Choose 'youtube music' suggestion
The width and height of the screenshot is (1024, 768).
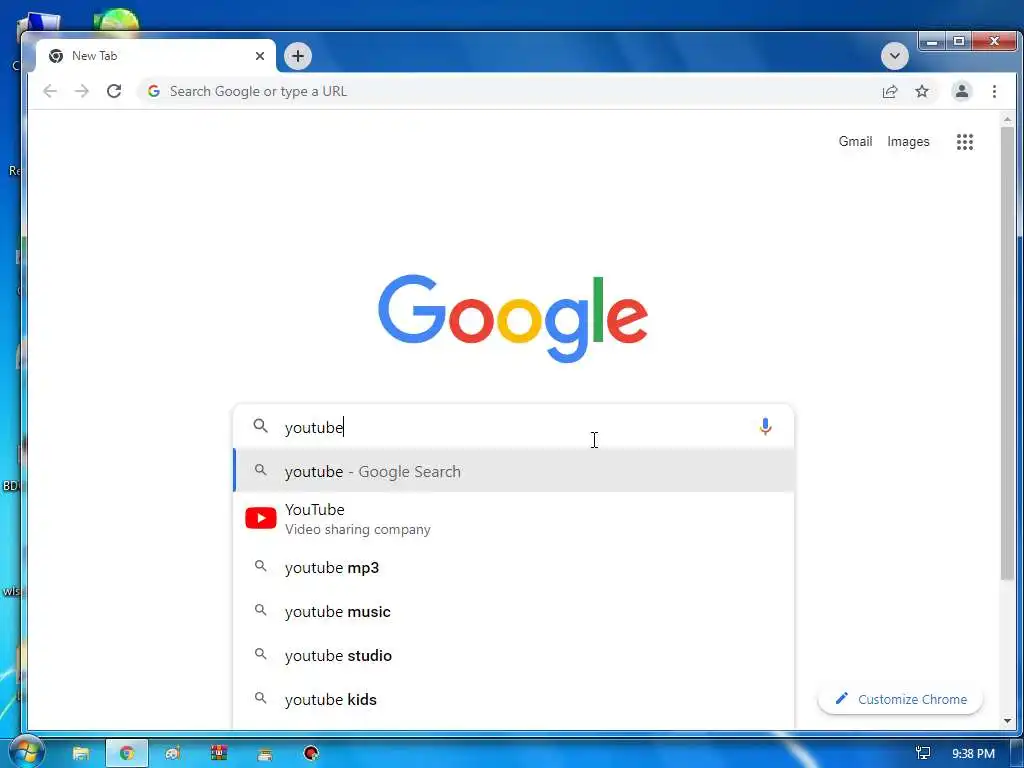[x=513, y=611]
